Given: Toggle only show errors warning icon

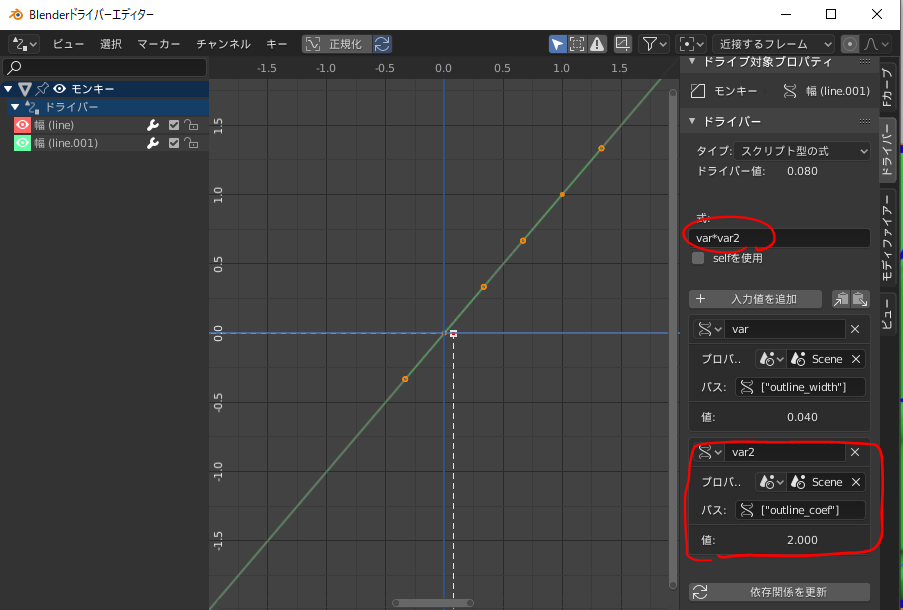Looking at the screenshot, I should [x=597, y=44].
